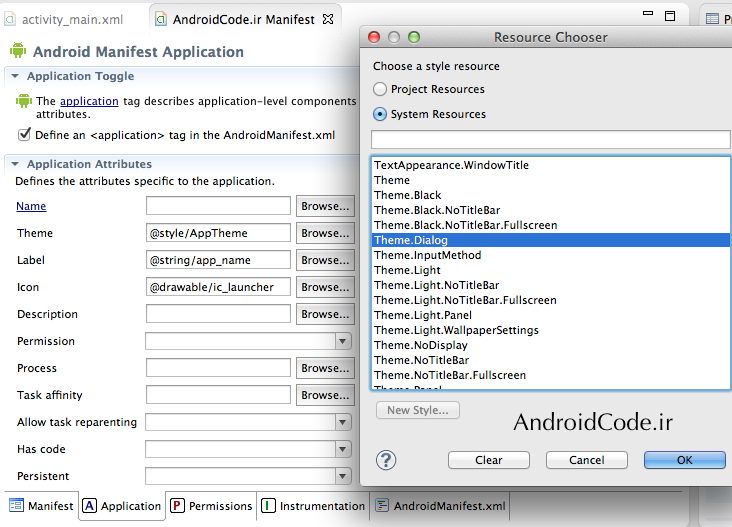Click the Browse button next to Theme
The width and height of the screenshot is (732, 527).
click(325, 233)
